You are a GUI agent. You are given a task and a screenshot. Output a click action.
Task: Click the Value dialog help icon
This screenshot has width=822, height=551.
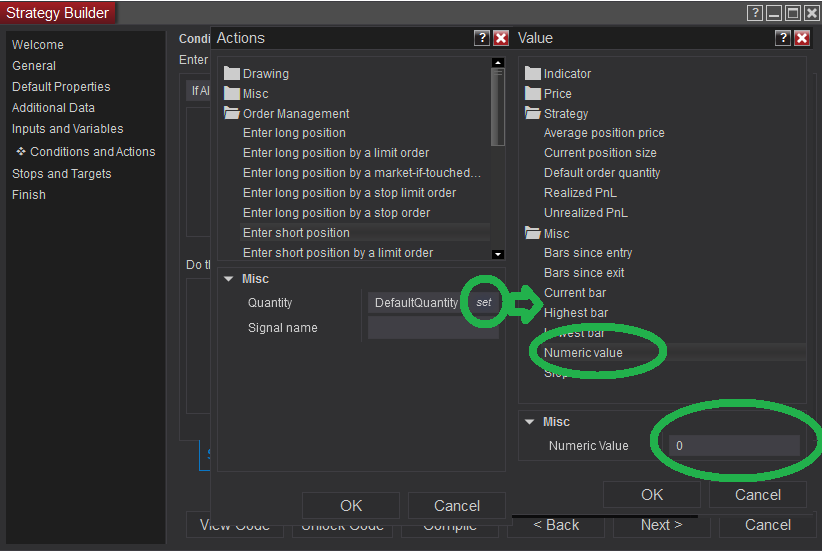[x=783, y=38]
